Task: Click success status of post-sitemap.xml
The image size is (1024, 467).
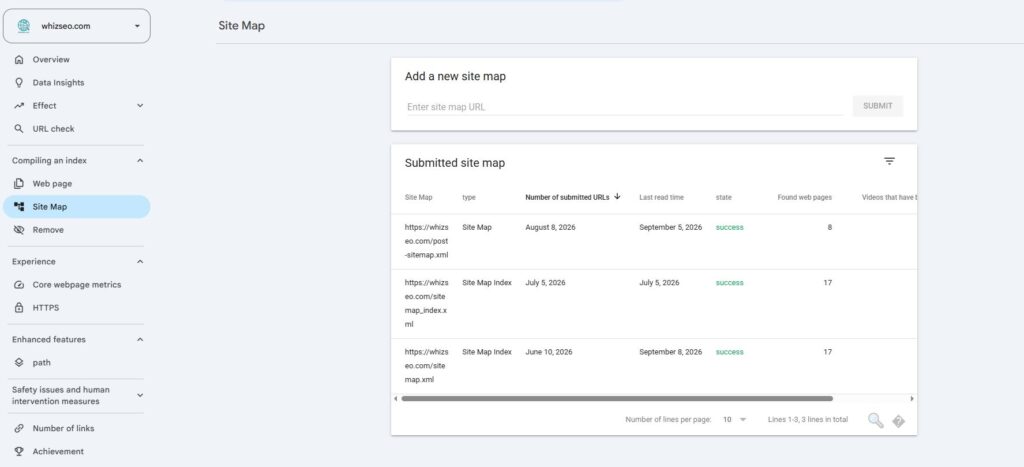Action: 729,227
